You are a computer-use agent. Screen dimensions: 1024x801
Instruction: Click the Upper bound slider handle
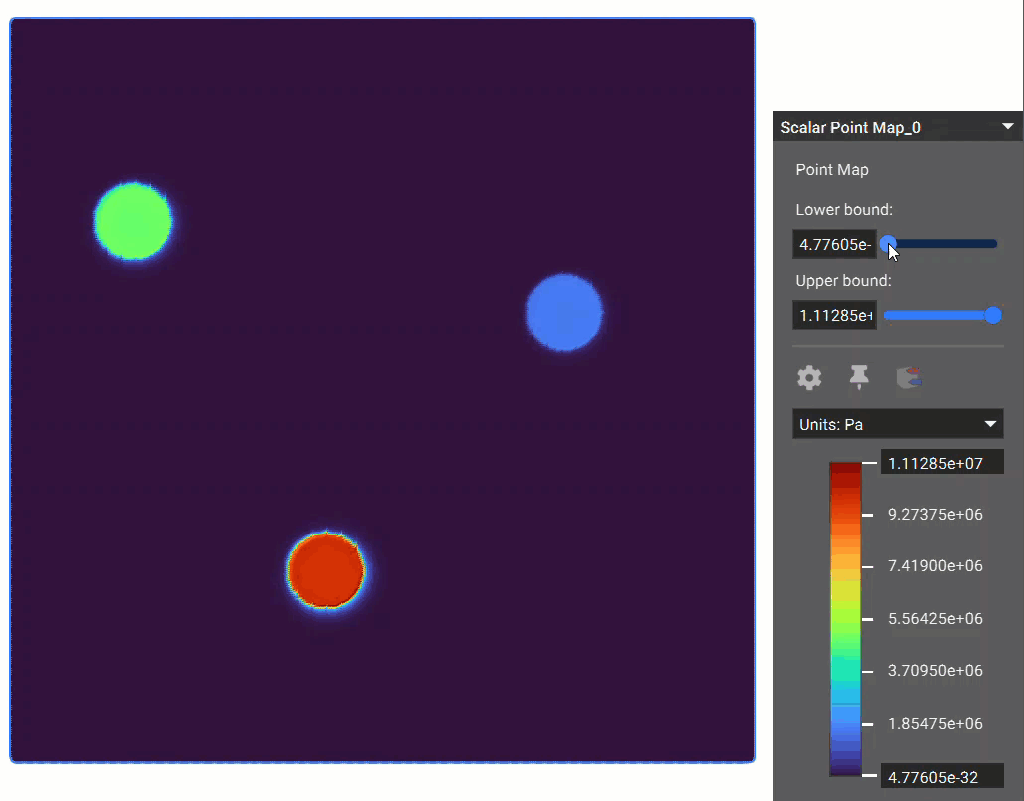993,315
